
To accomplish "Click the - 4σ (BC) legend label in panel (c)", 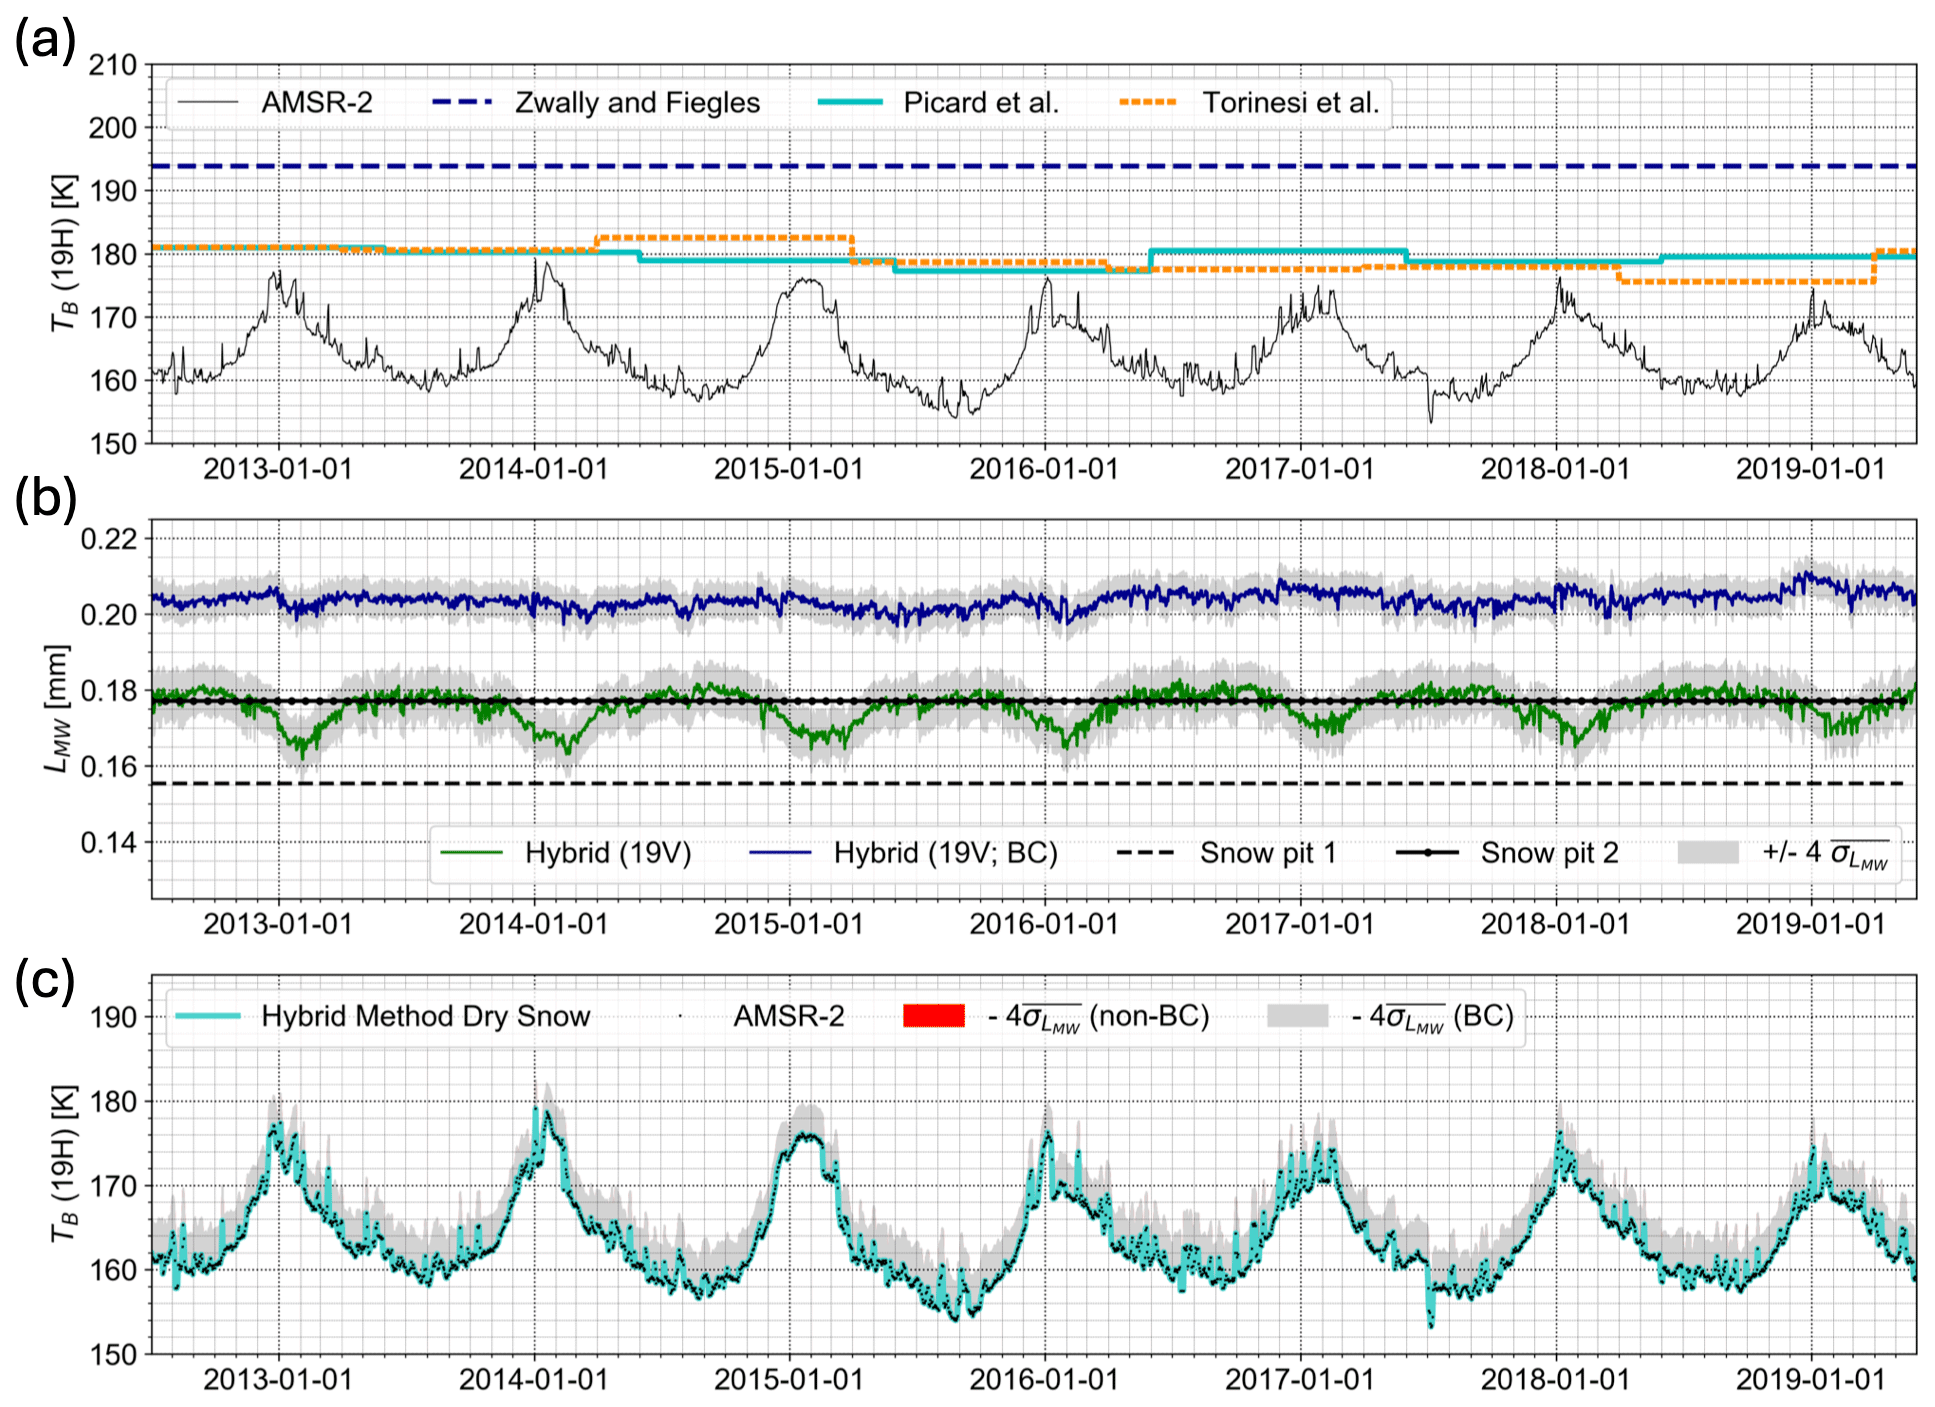I will point(1433,1016).
